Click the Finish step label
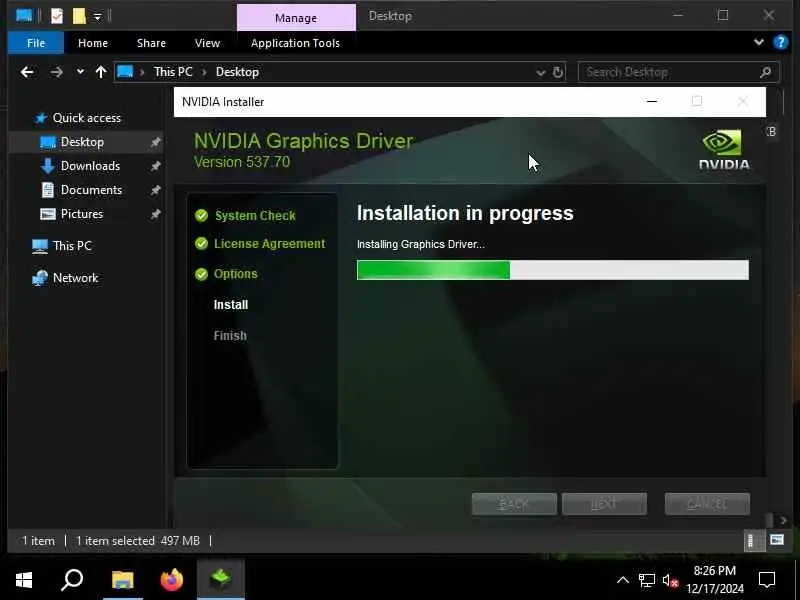 coord(230,335)
